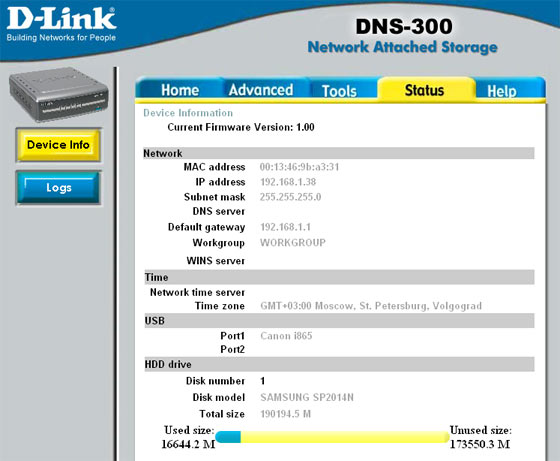This screenshot has width=560, height=461.
Task: Click the Device Info button
Action: 59,145
